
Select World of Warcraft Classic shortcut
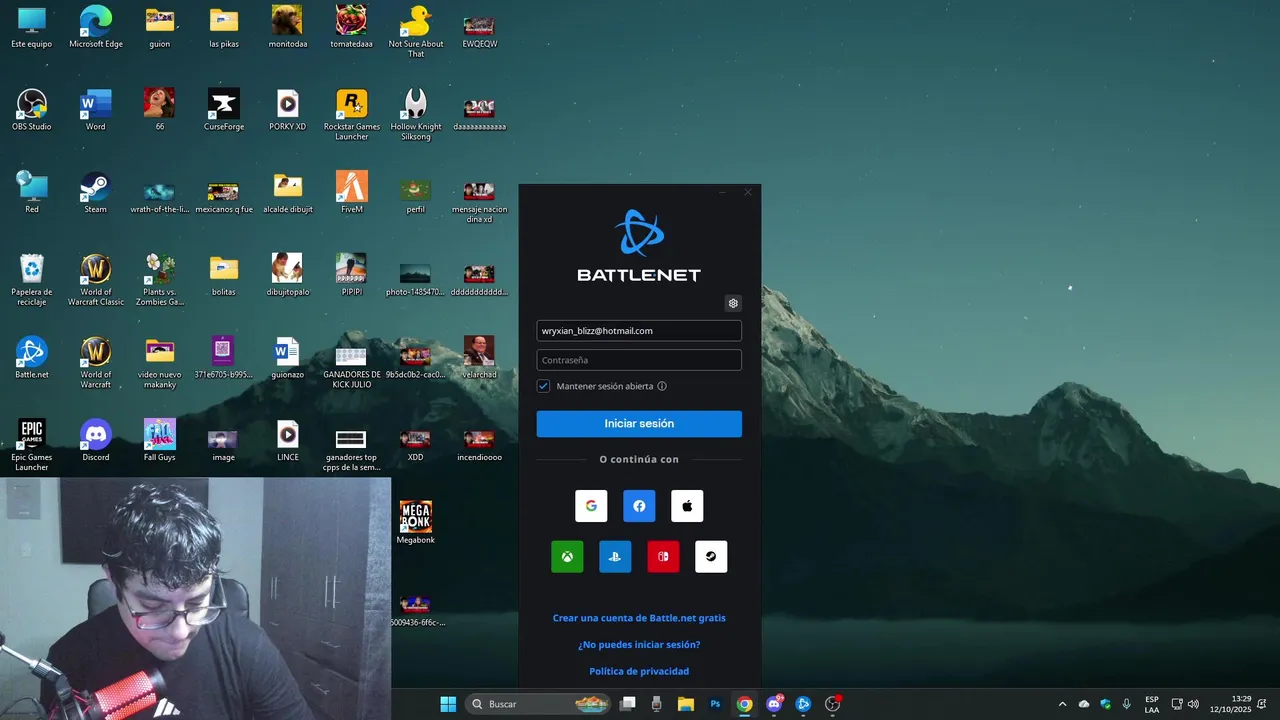point(96,281)
